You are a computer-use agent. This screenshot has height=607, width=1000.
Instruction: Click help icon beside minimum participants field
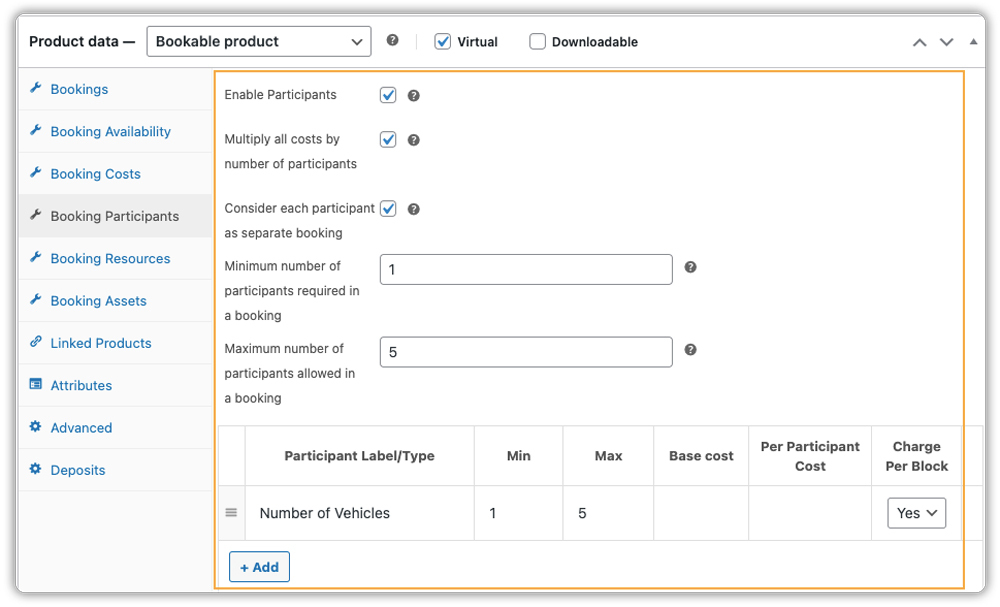(690, 268)
